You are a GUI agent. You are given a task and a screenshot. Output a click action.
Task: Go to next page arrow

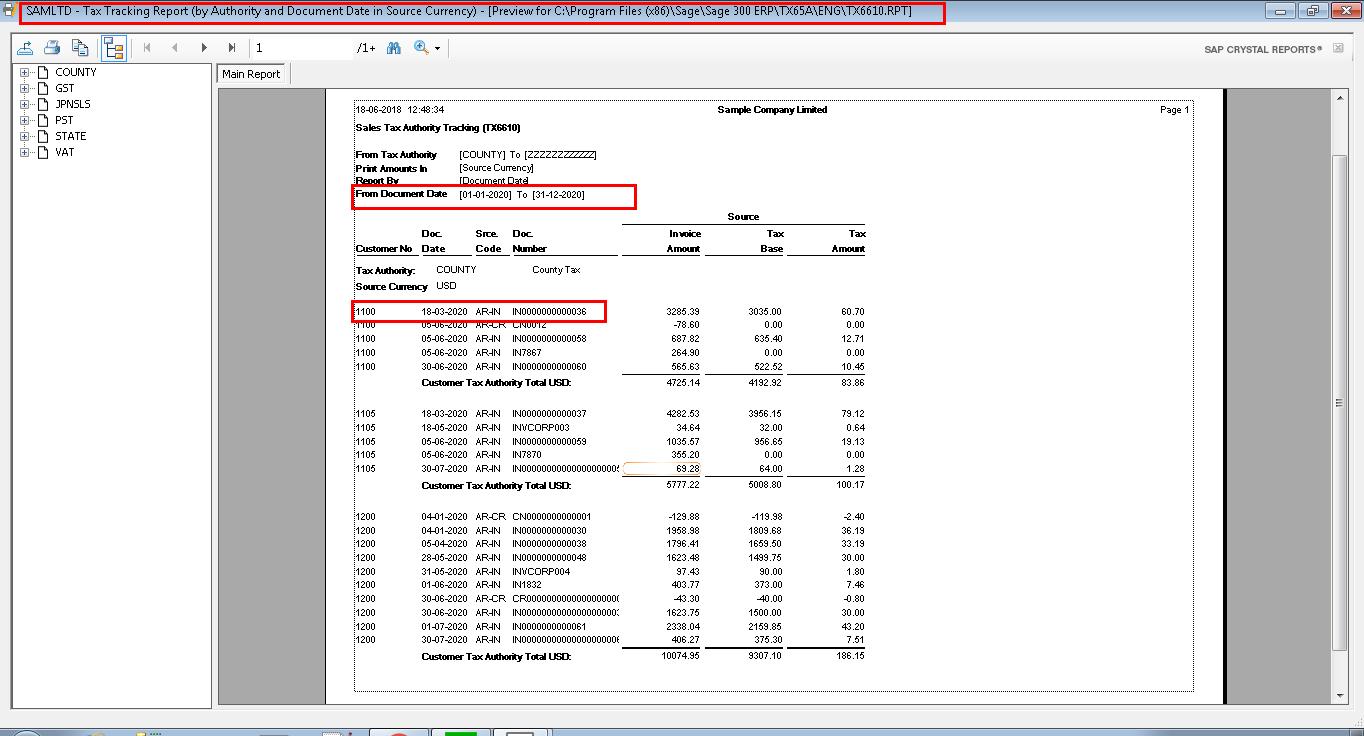pyautogui.click(x=204, y=48)
